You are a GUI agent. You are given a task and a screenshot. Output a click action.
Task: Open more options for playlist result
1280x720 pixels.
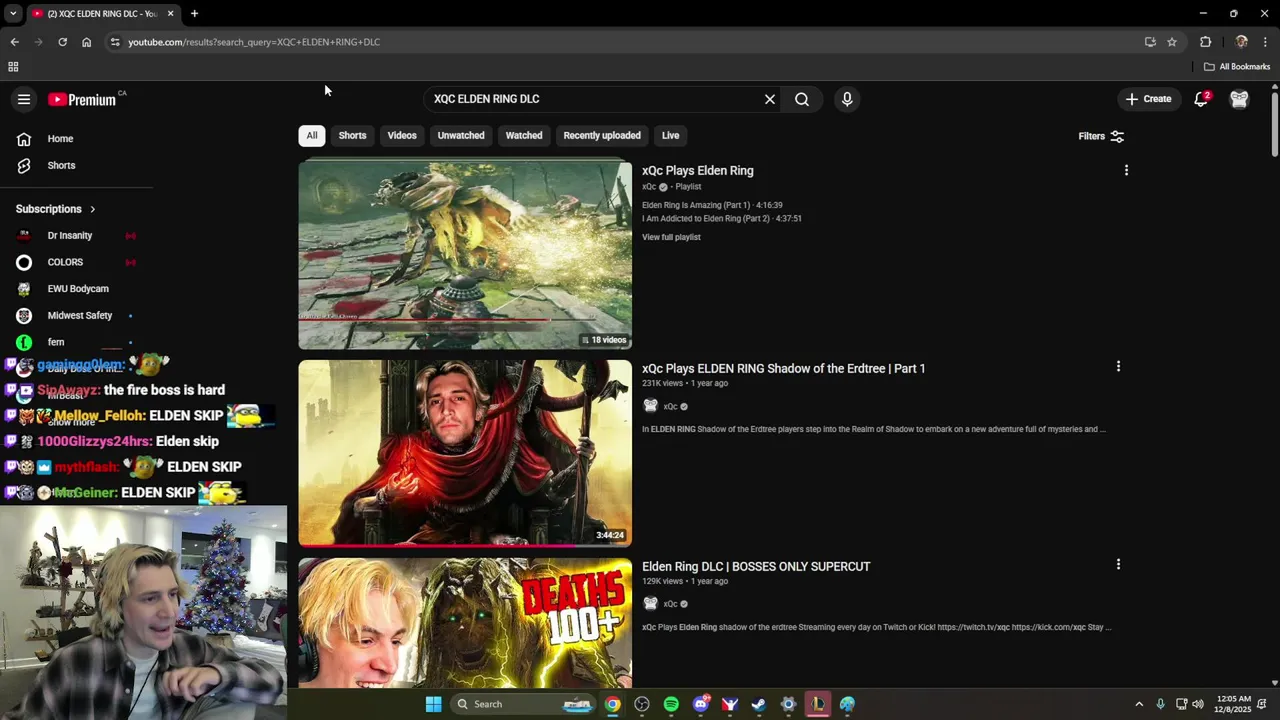click(x=1126, y=171)
